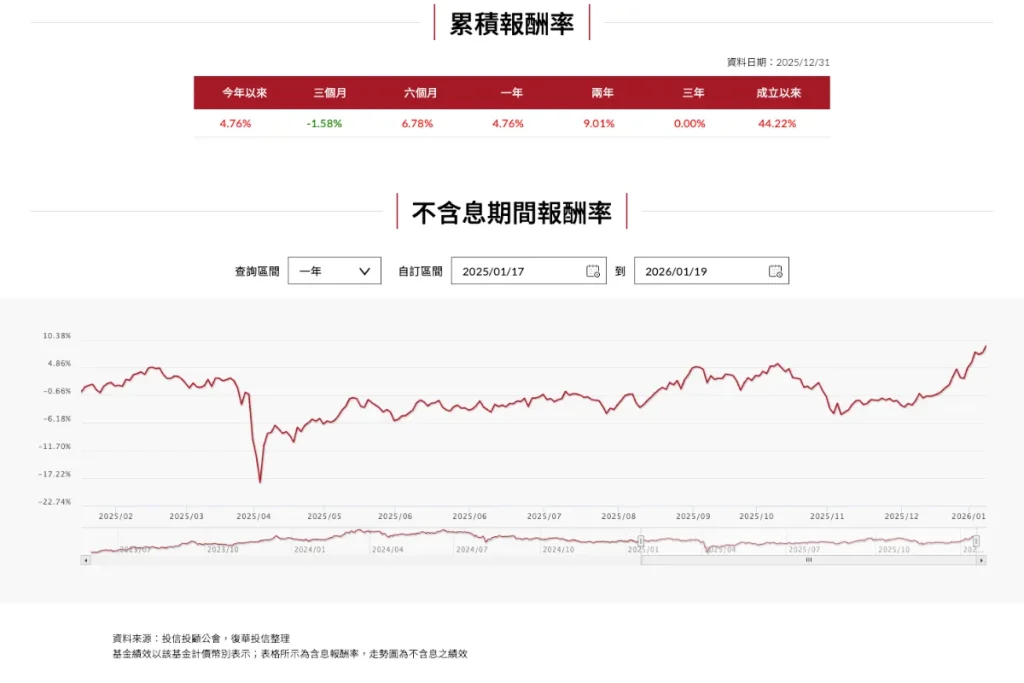Screen dimensions: 1024x683
Task: Grab the left range handle on navigator
Action: [641, 541]
